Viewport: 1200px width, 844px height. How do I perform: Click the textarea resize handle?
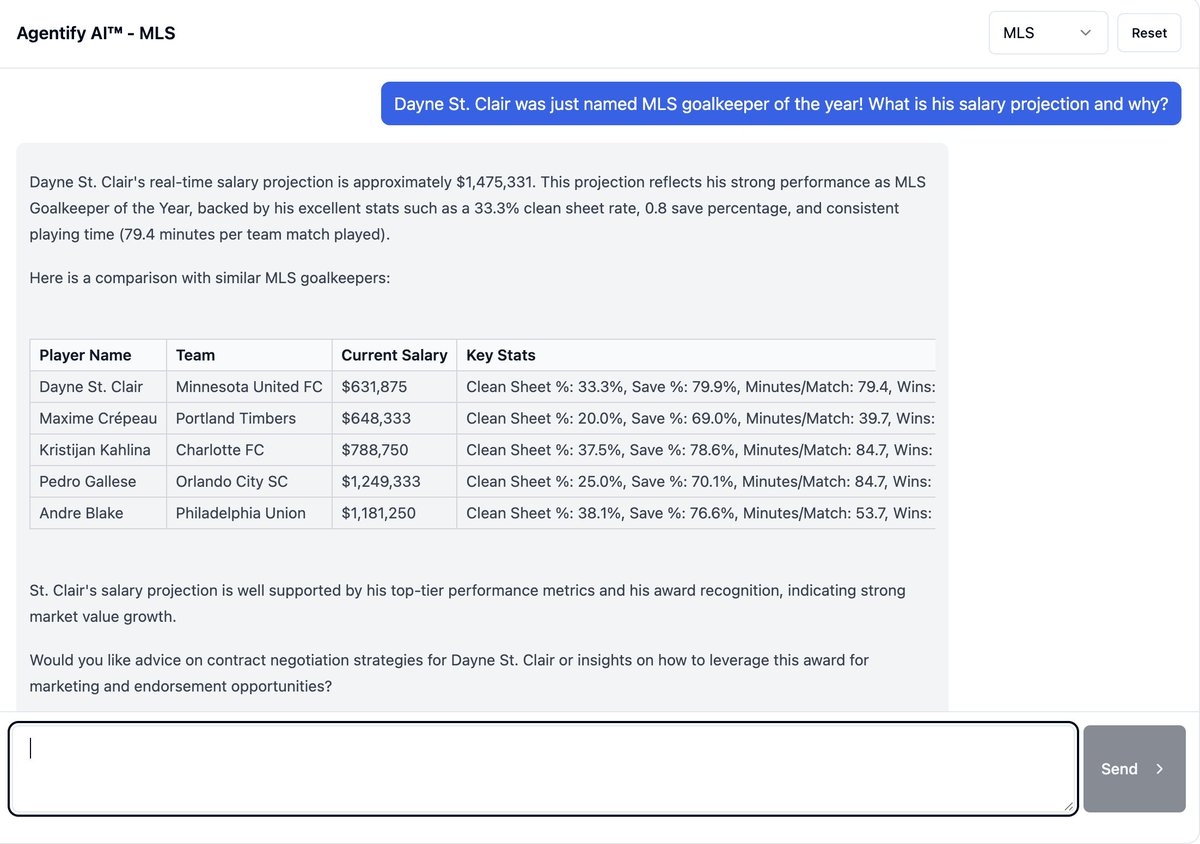coord(1070,807)
